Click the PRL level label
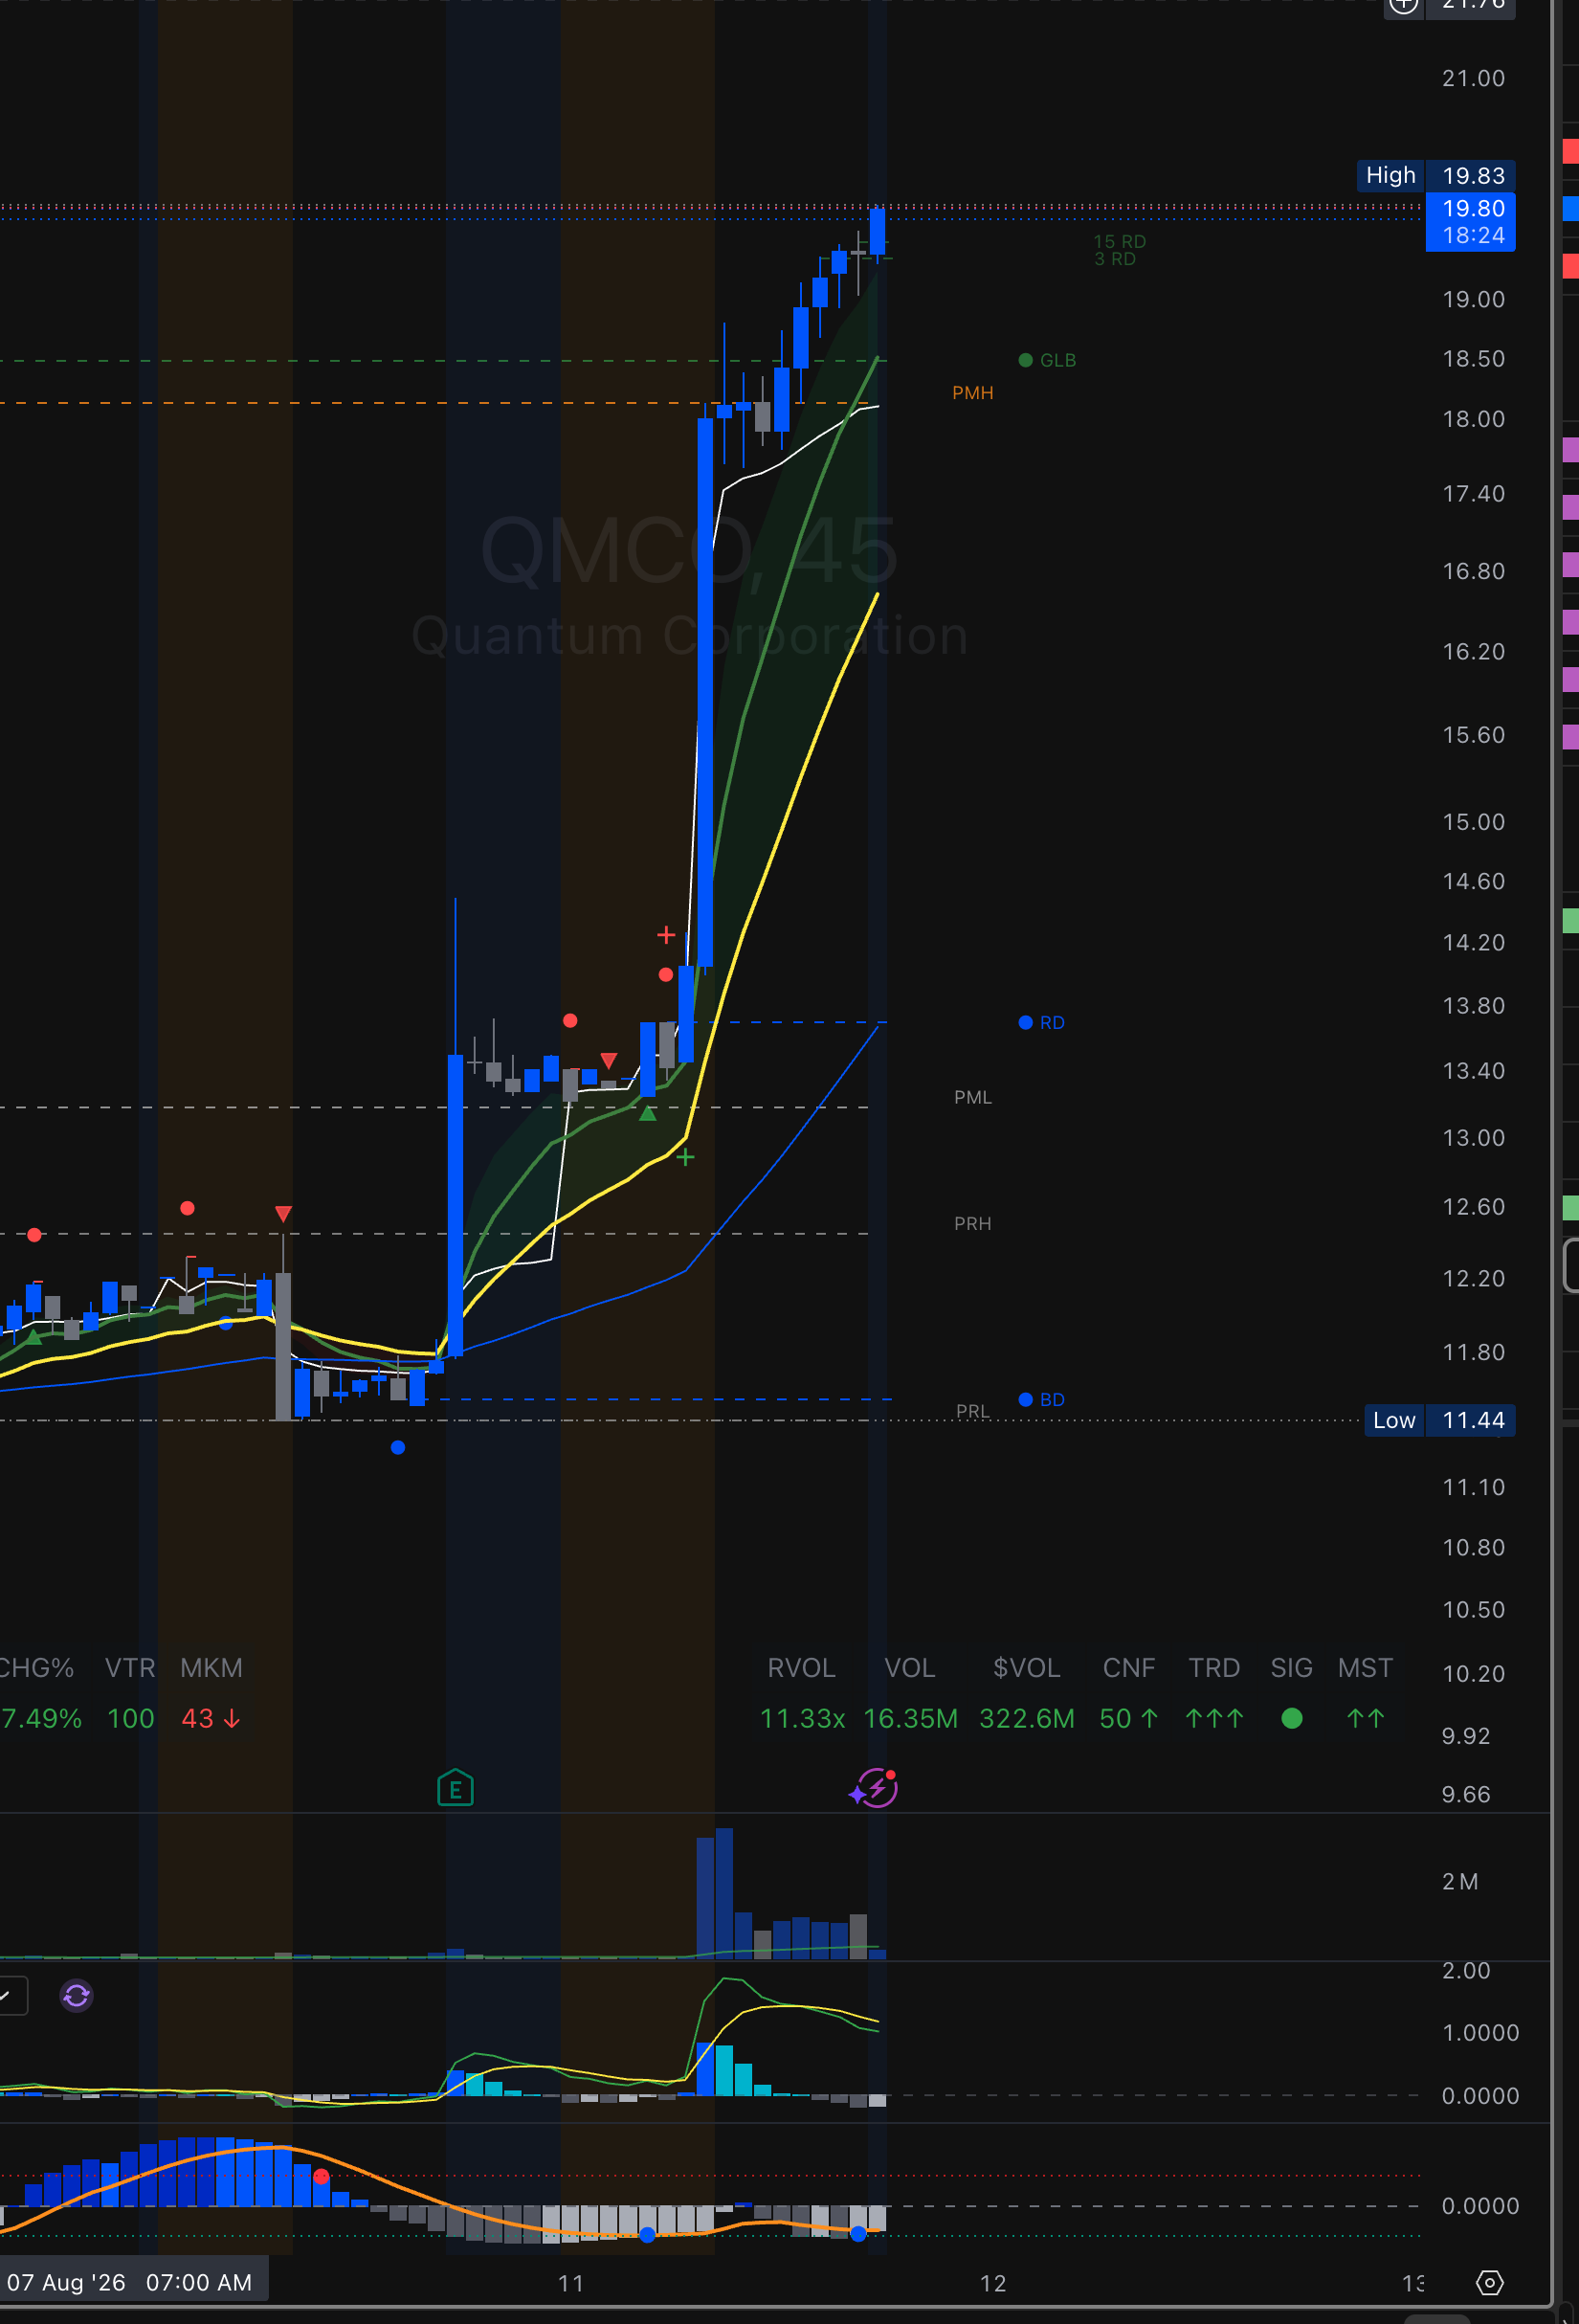 point(973,1411)
